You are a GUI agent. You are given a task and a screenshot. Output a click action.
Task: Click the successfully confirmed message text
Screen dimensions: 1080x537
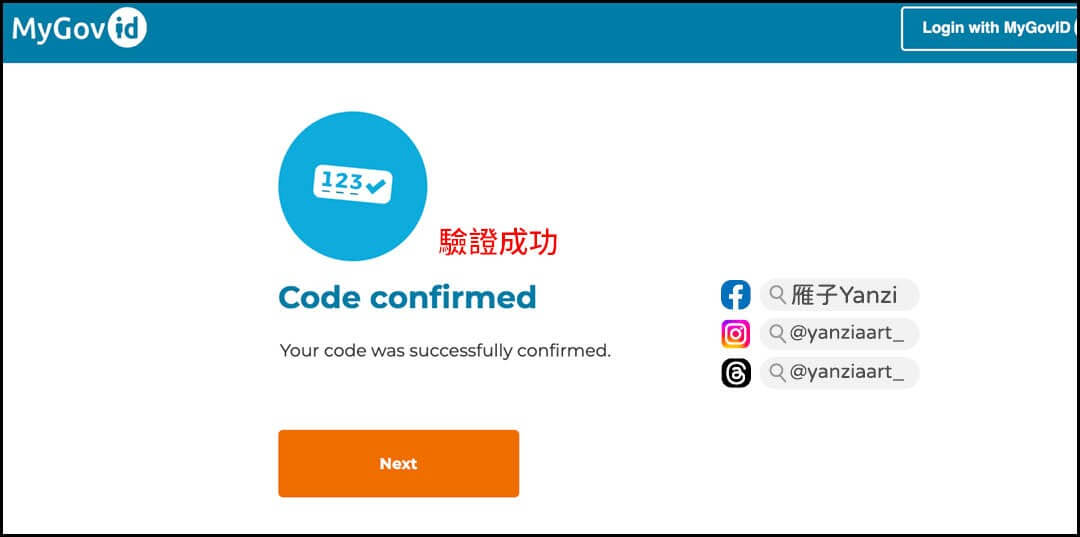click(x=445, y=351)
